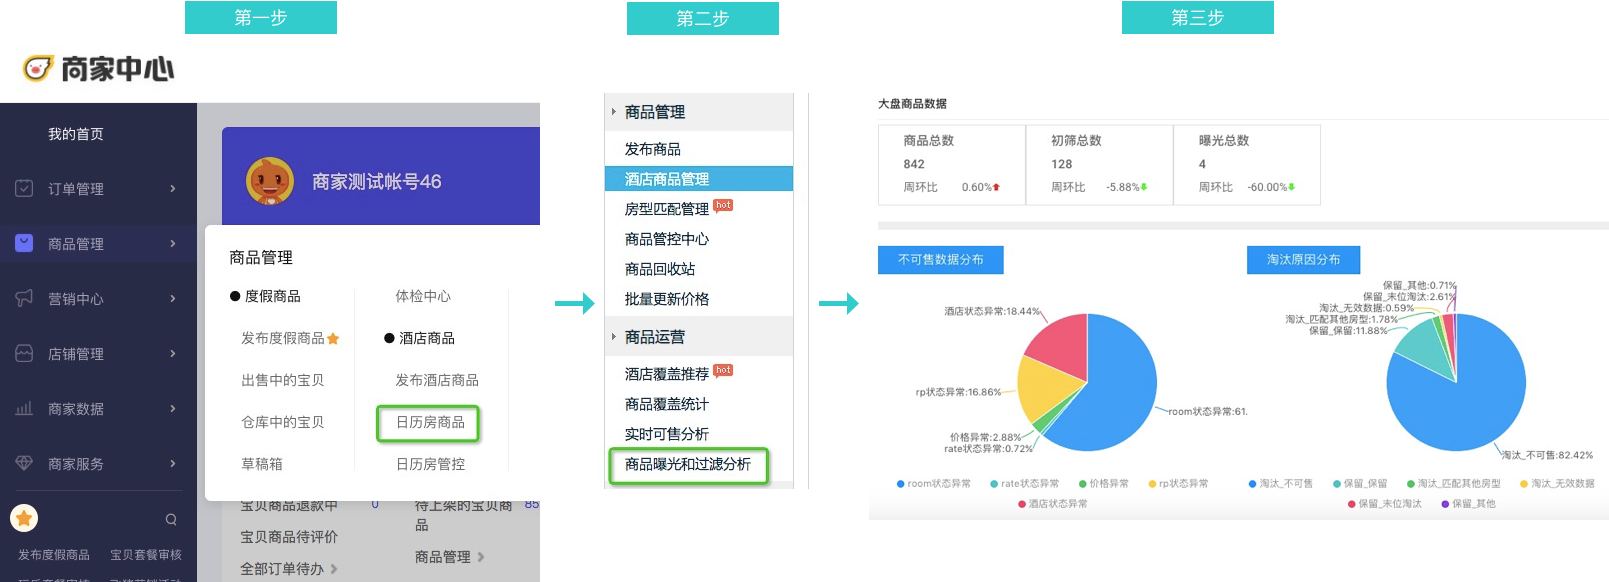Click 仓库中的宝贝 in the flyout
Screen dimensions: 1609x582
click(x=283, y=422)
